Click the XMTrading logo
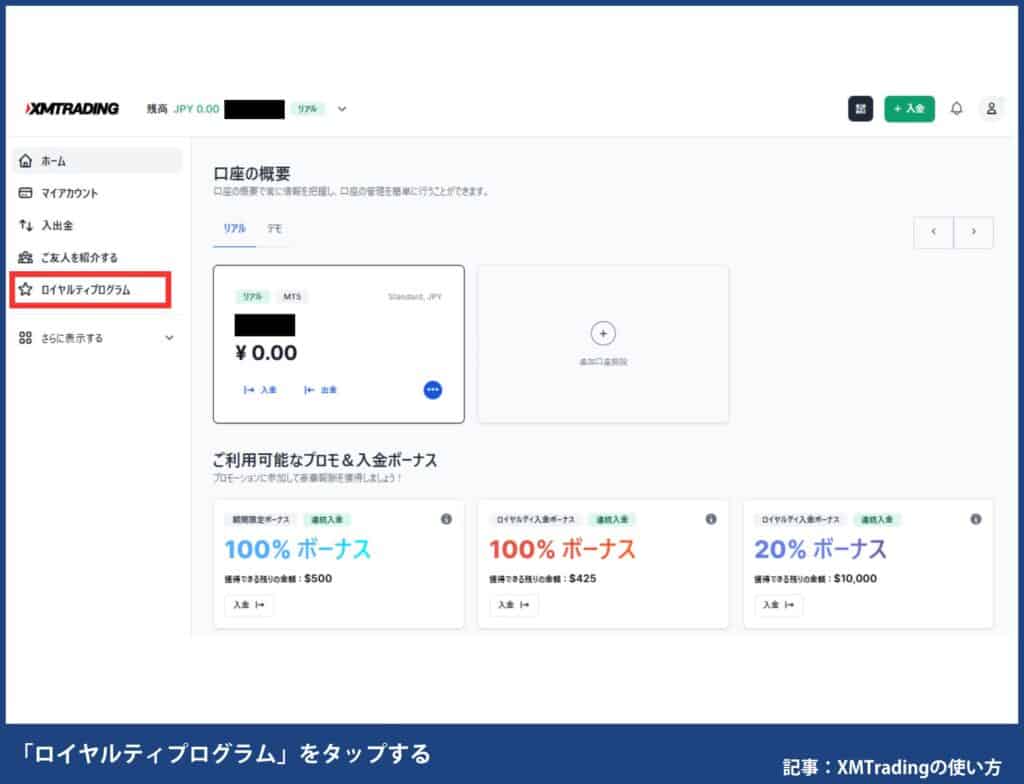Screen dimensions: 1024x784 tap(72, 108)
